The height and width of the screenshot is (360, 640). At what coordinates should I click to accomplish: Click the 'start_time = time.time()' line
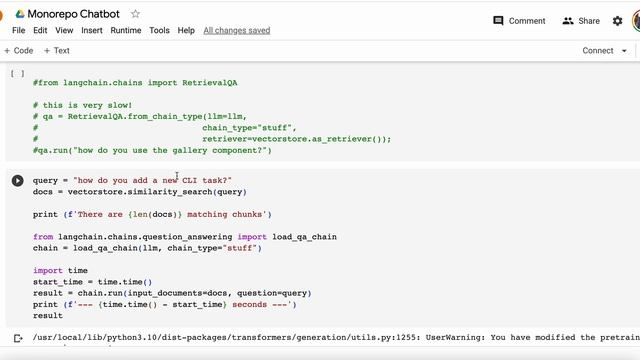click(92, 282)
